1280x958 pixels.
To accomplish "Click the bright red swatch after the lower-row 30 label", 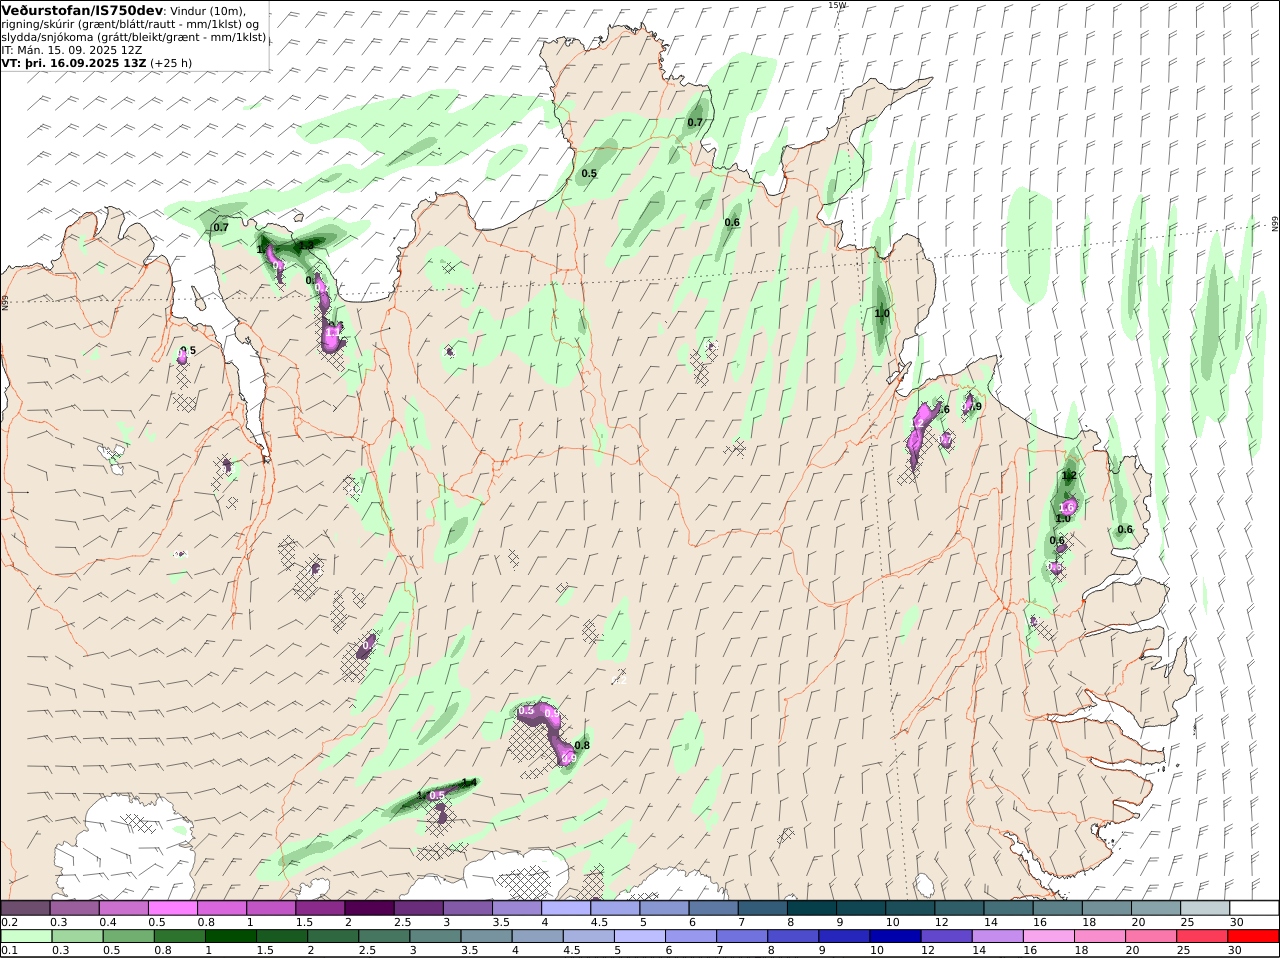I will [x=1254, y=936].
